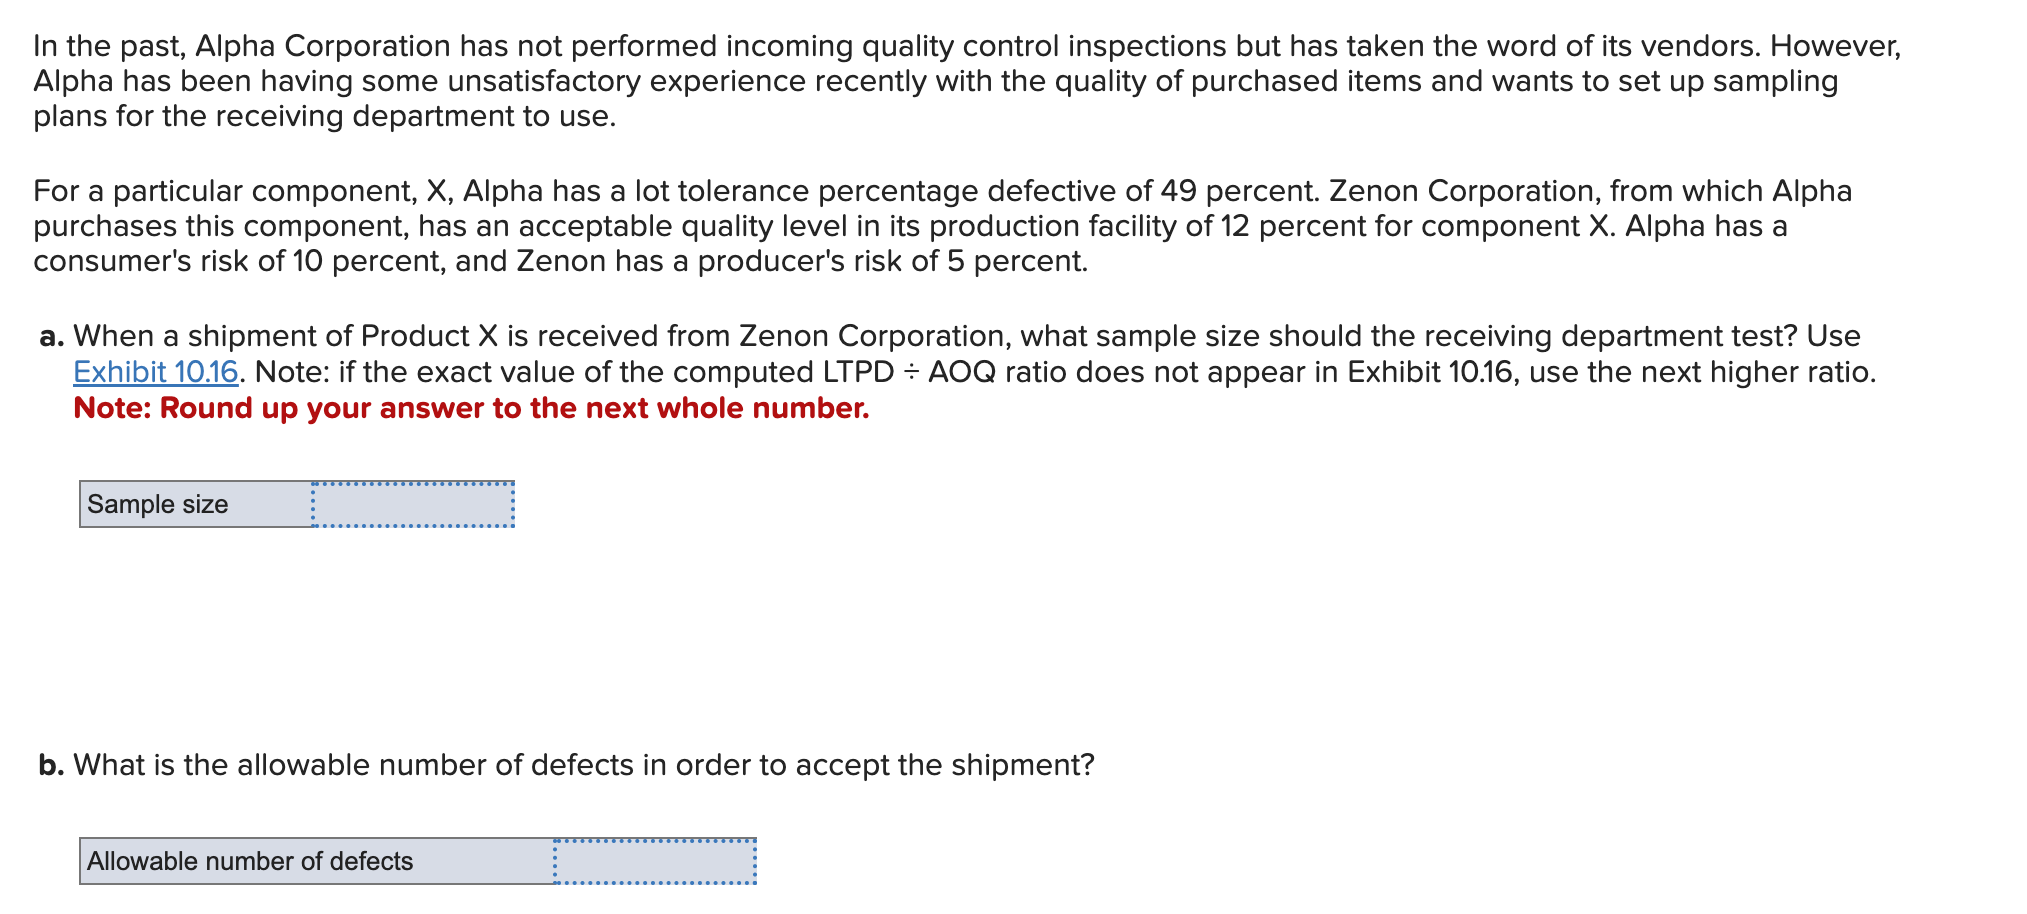Click the red round-up note text

click(x=471, y=408)
